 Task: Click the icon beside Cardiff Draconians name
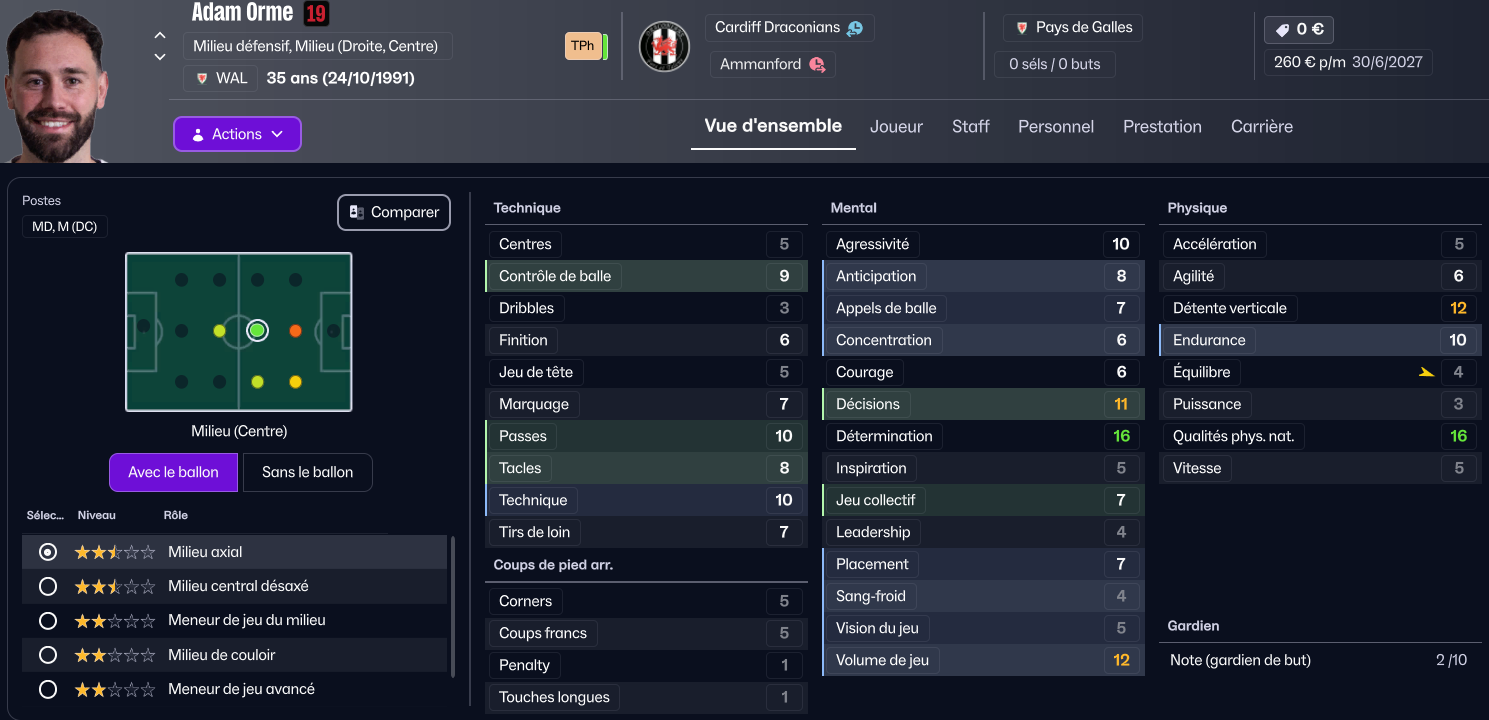[x=854, y=28]
